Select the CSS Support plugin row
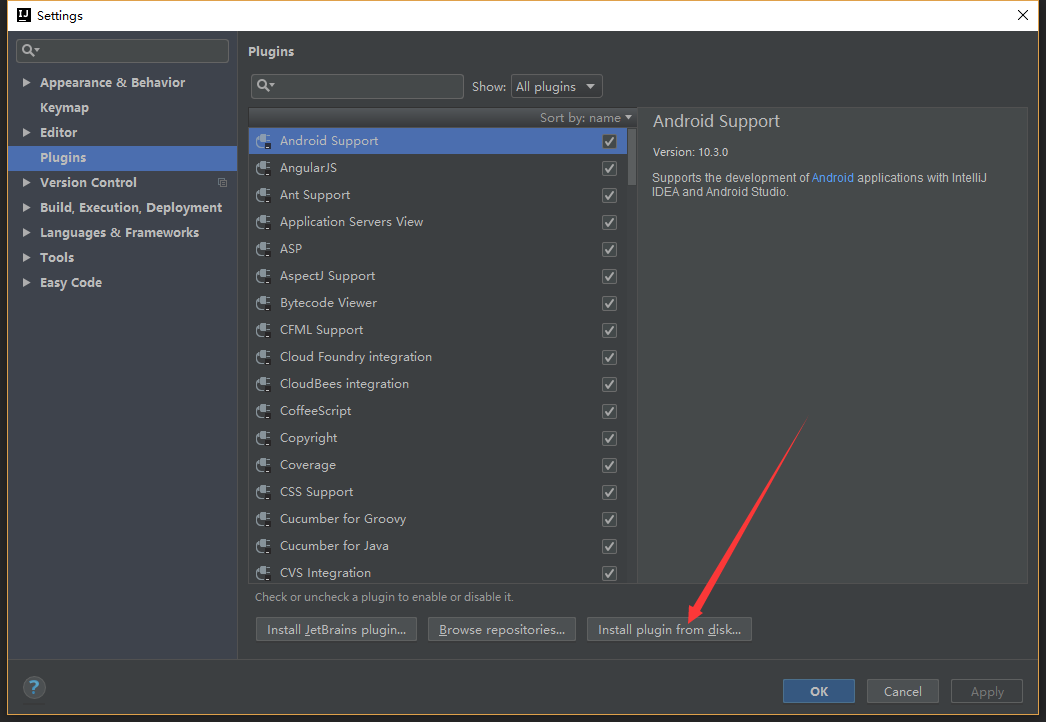1046x722 pixels. pos(438,492)
